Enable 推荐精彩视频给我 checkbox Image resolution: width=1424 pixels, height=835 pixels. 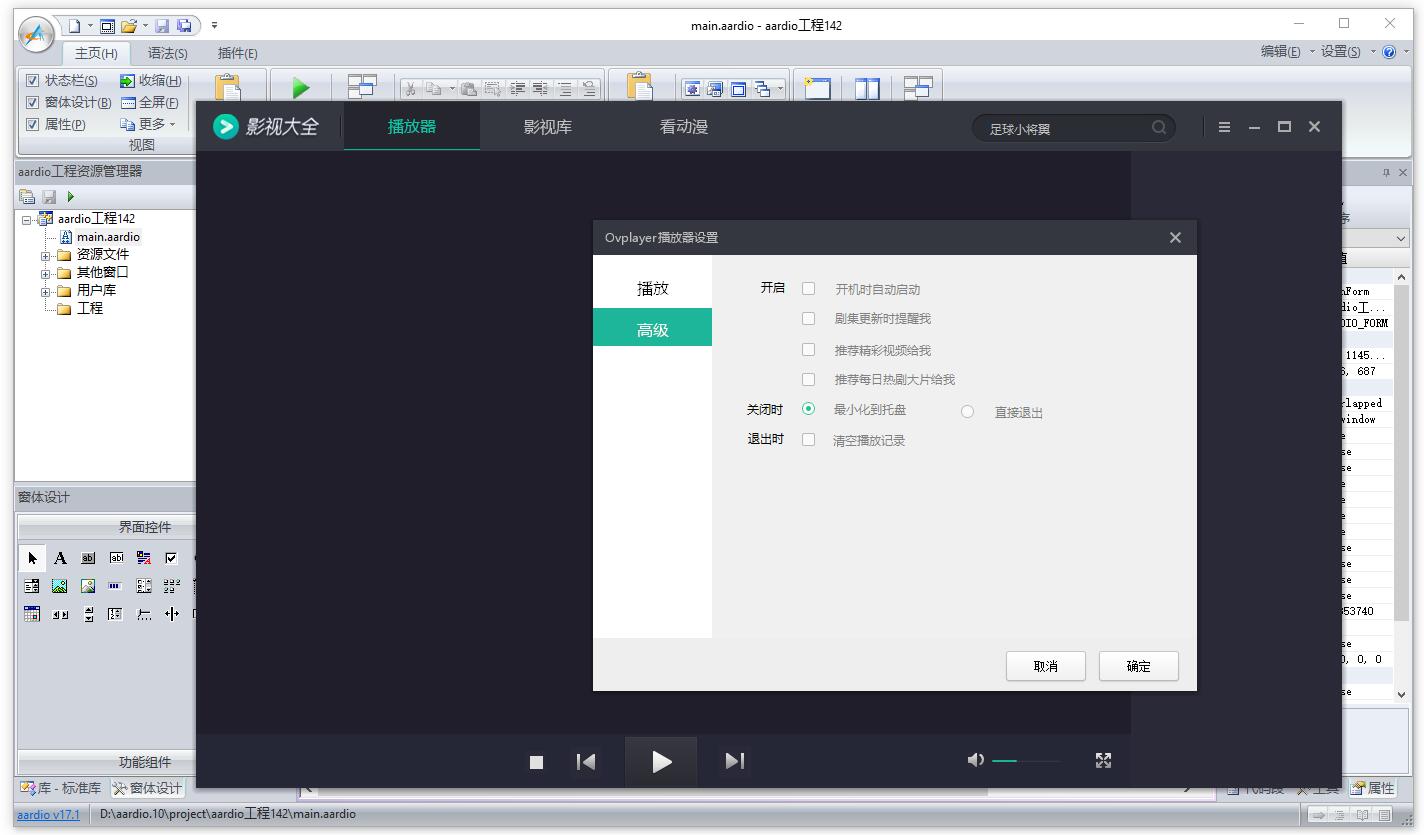tap(808, 350)
